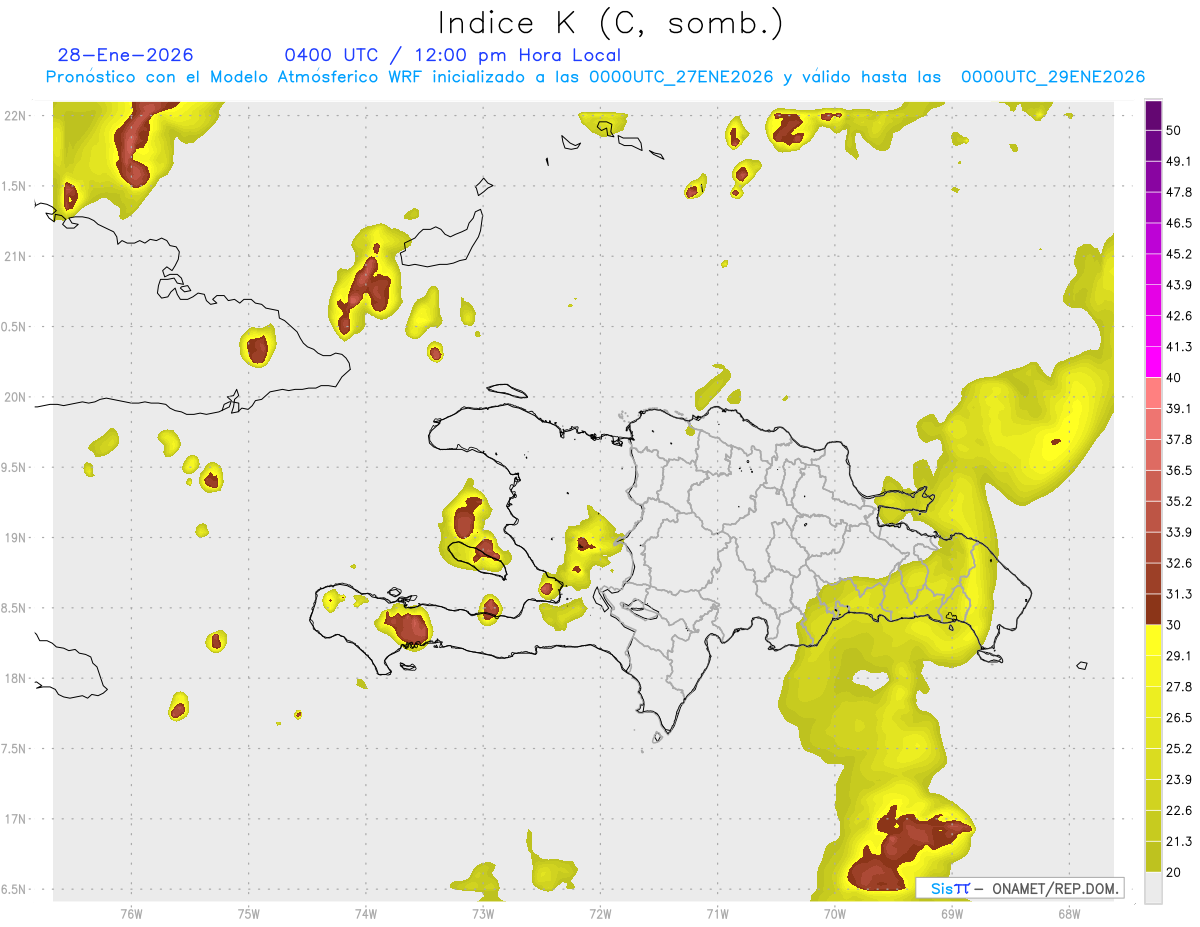Click the '72W' longitude label

pos(600,914)
